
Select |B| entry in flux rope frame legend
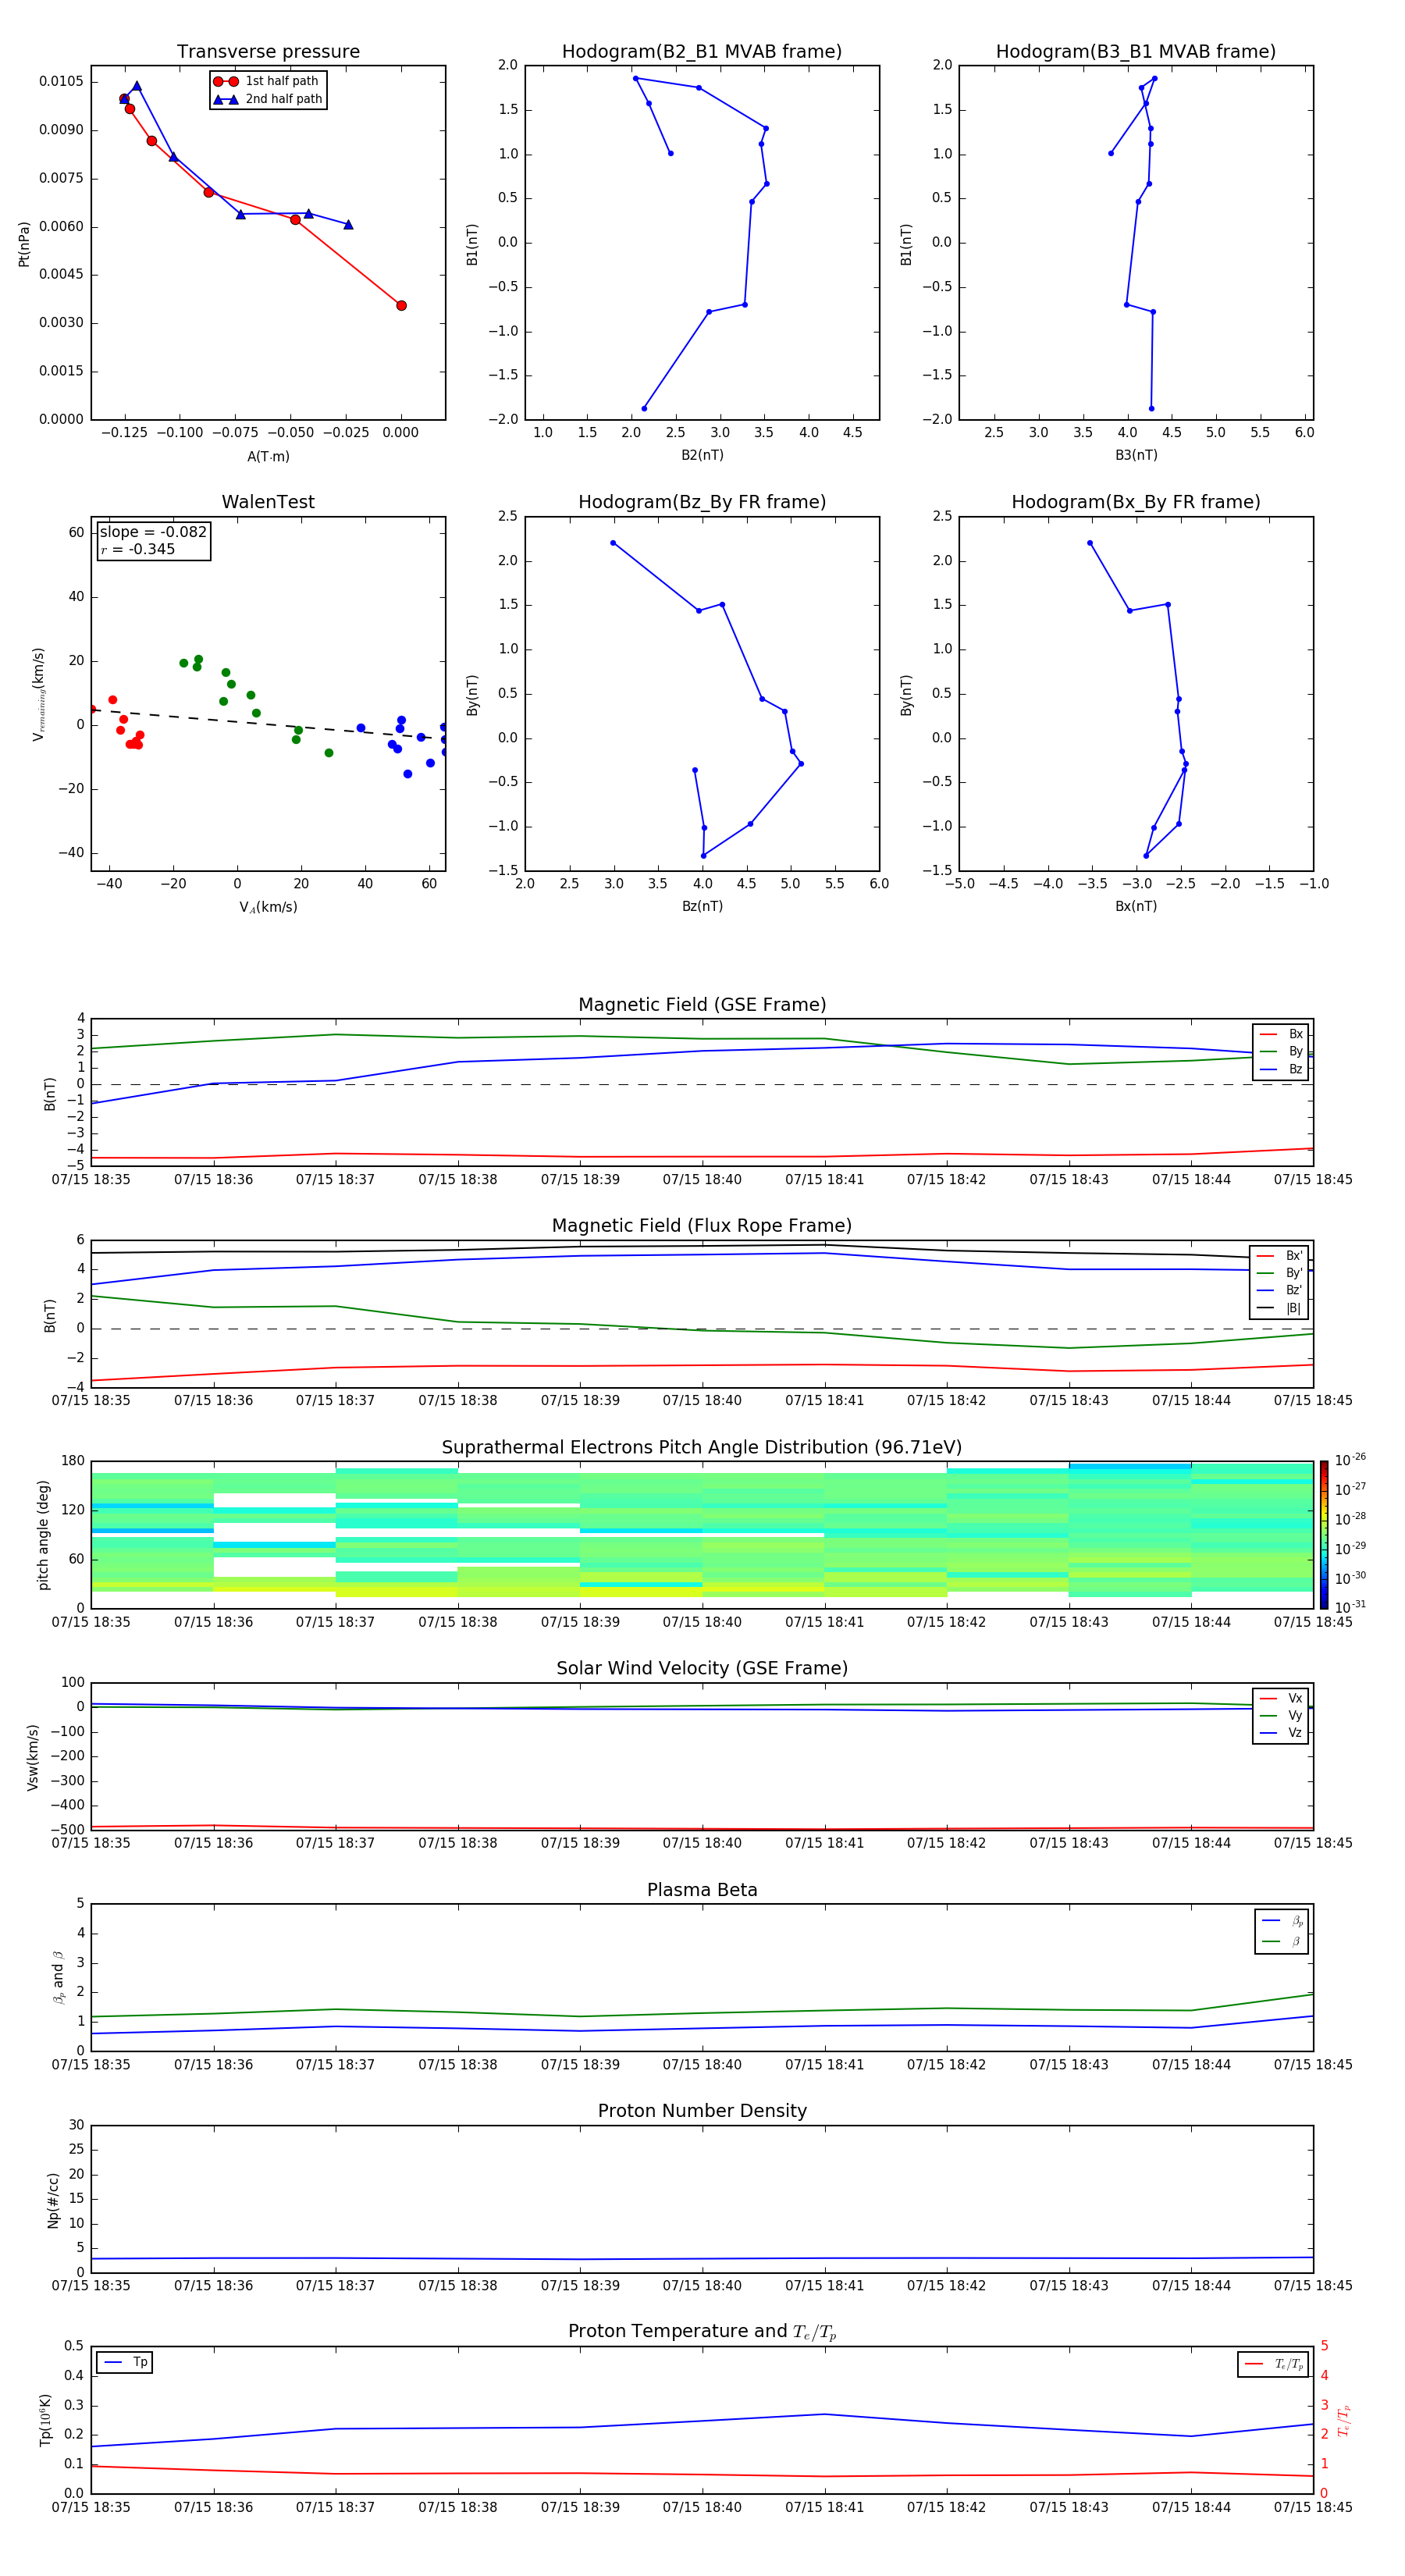(1280, 1308)
